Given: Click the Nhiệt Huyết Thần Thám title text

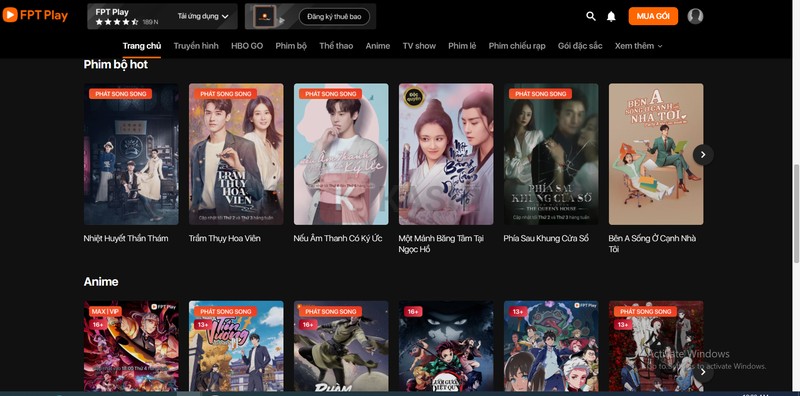Looking at the screenshot, I should 126,238.
